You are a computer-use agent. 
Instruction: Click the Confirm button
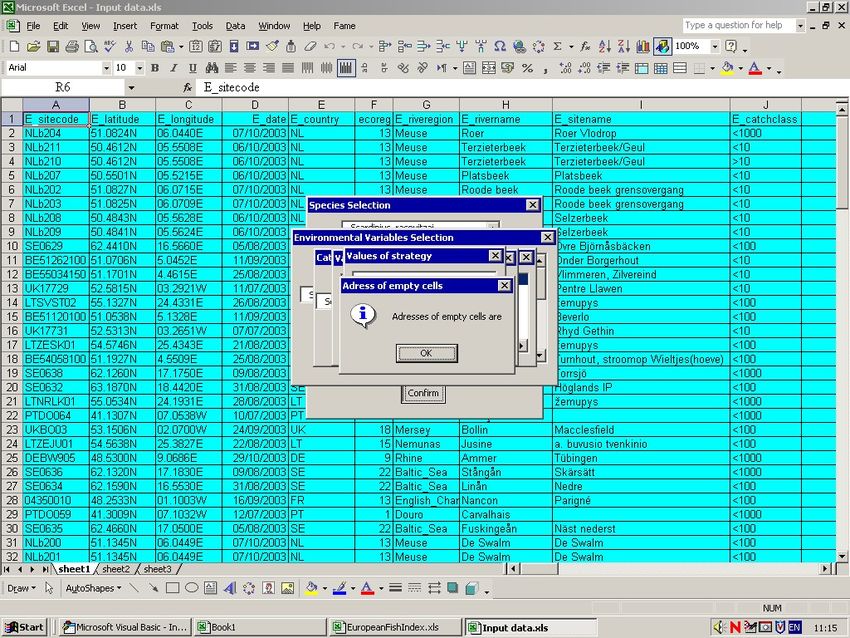423,393
